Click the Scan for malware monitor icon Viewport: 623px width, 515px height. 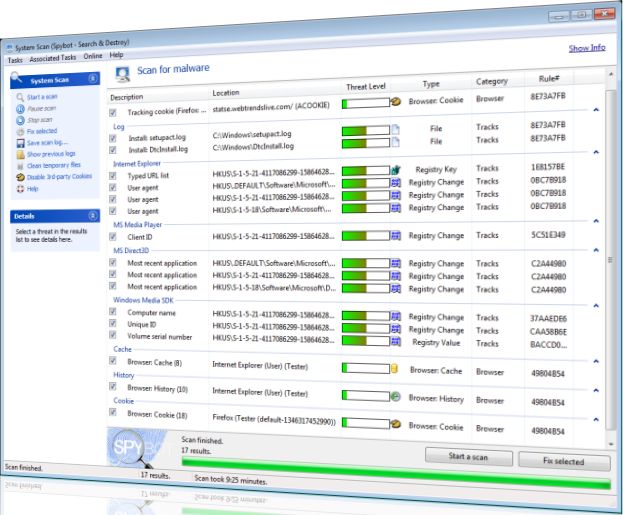point(123,74)
